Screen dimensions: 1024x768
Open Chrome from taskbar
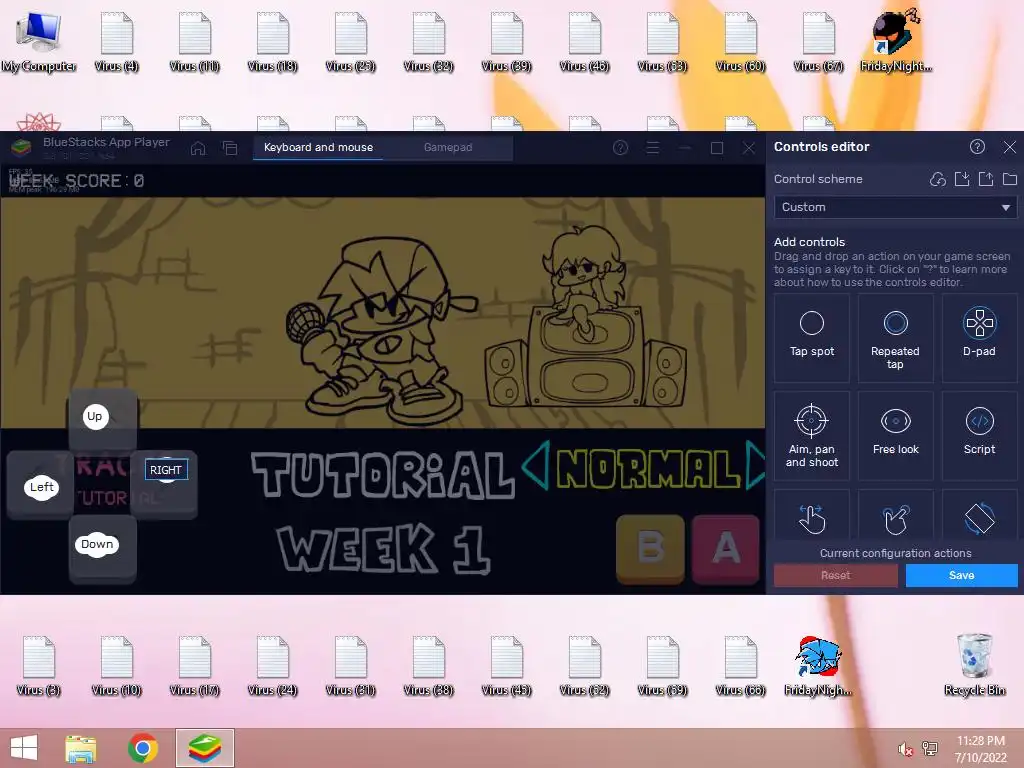(x=142, y=748)
